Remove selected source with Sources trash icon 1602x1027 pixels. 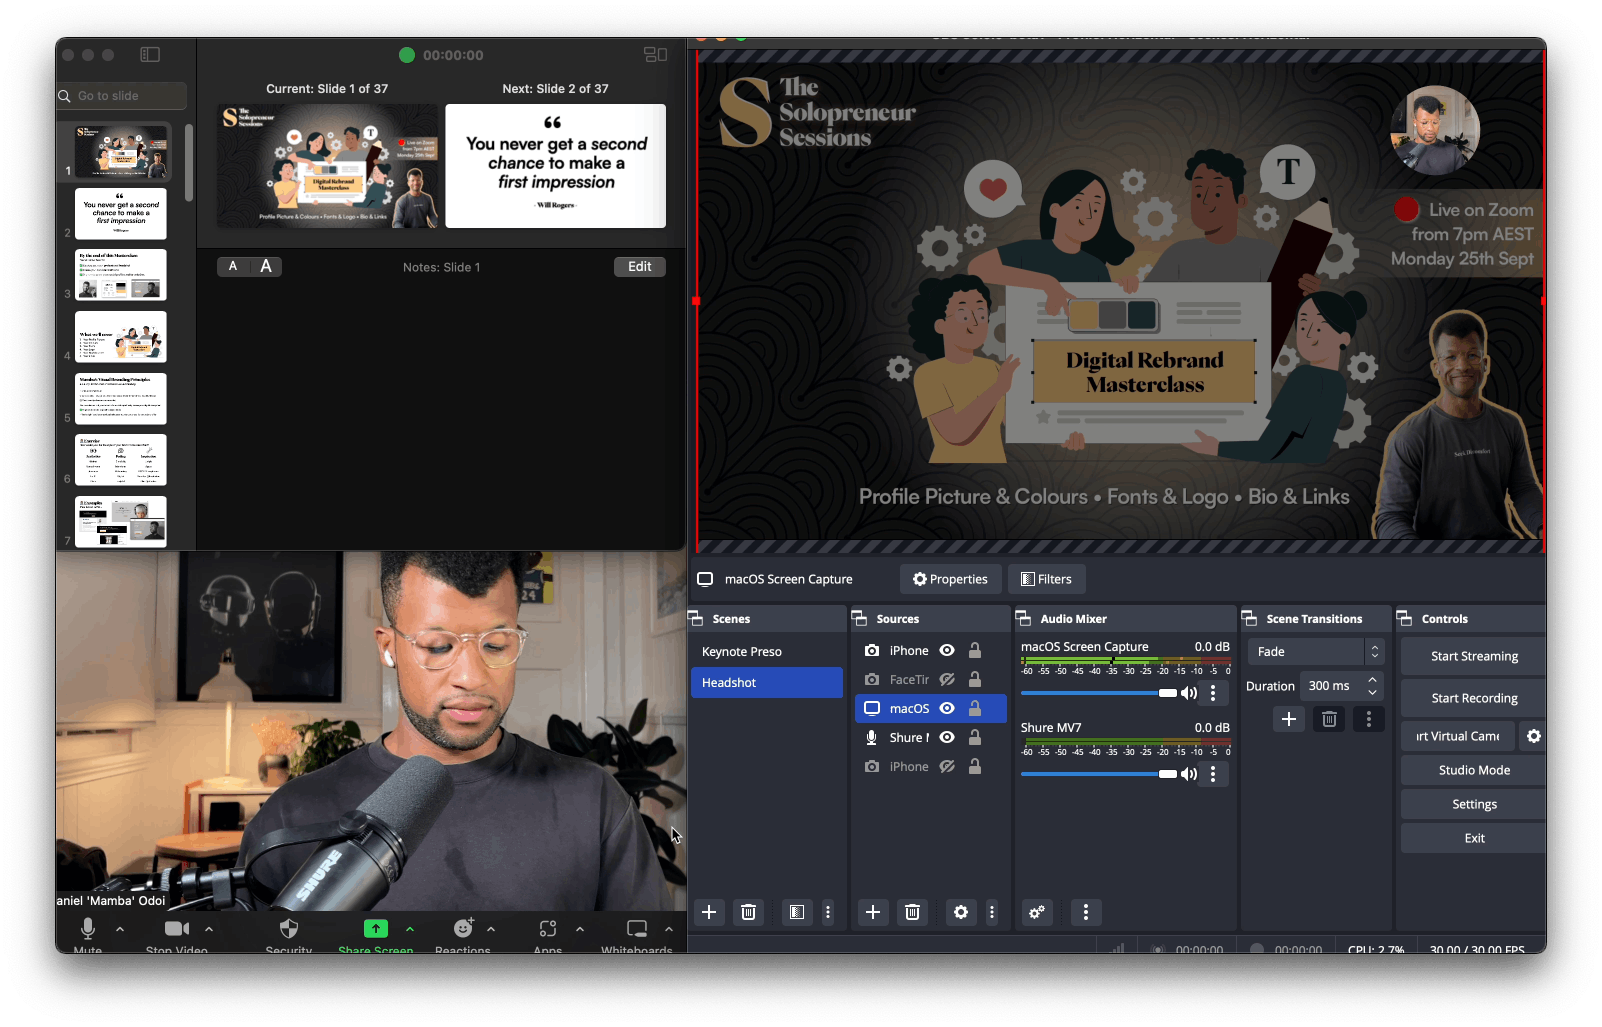coord(912,912)
